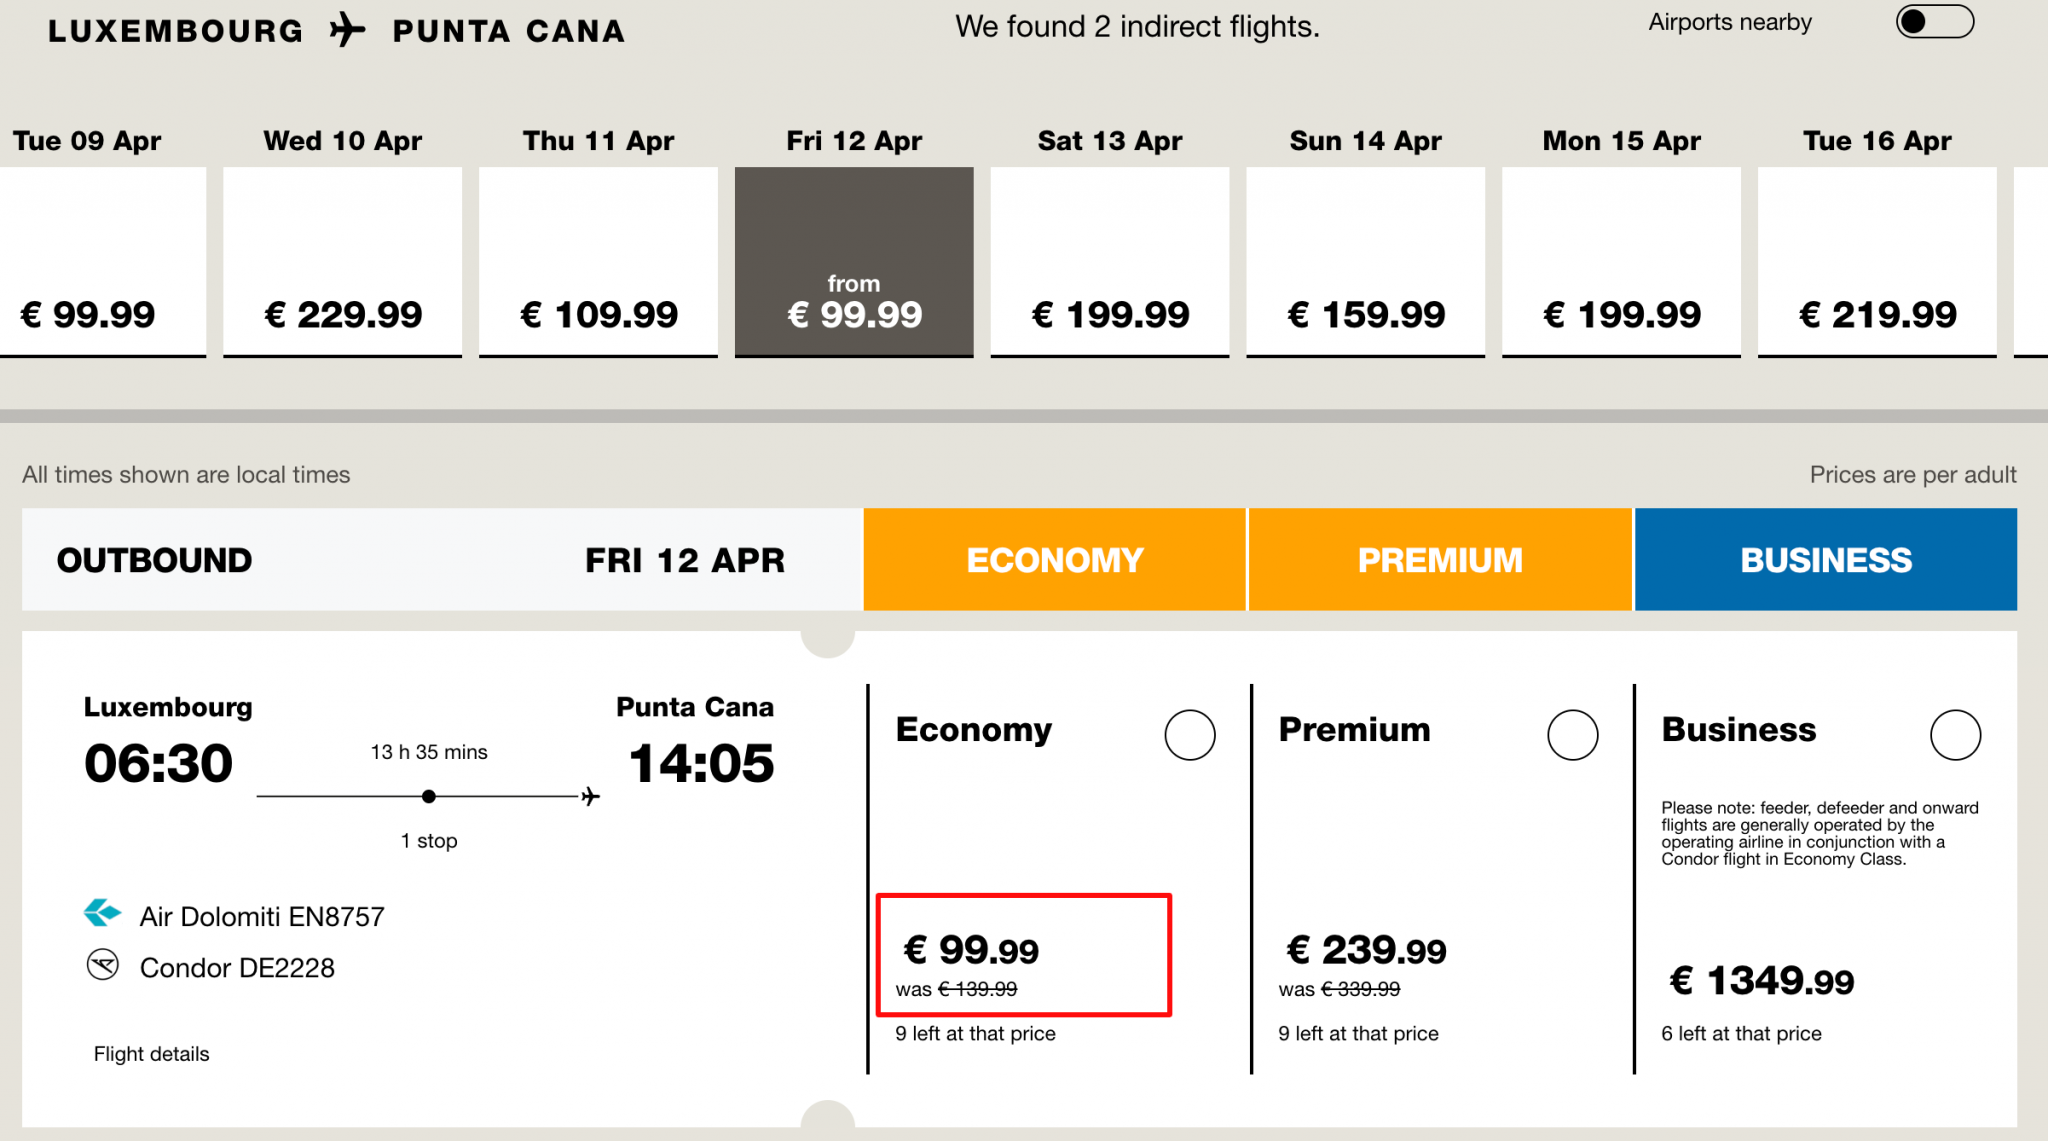This screenshot has height=1141, width=2048.
Task: Click the €1349.99 Business price
Action: pos(1762,981)
